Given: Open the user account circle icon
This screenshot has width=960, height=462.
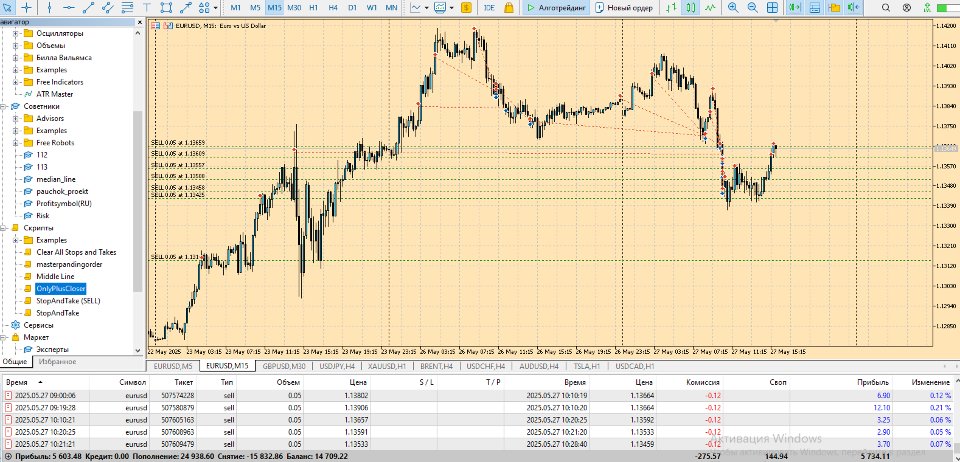Looking at the screenshot, I should (x=907, y=7).
